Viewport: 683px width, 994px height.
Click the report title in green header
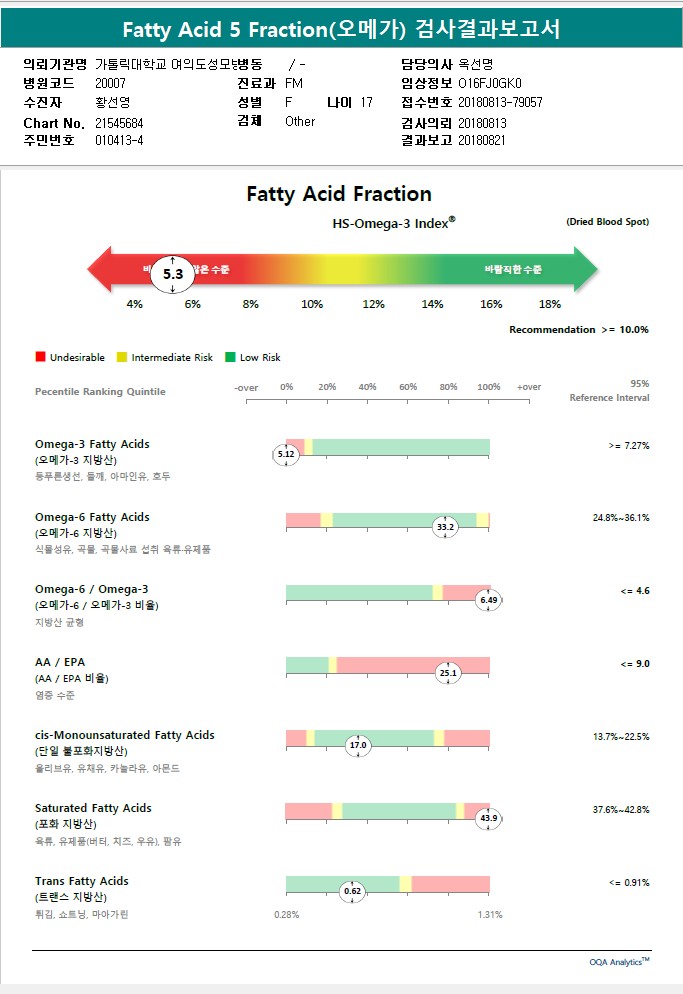[341, 30]
